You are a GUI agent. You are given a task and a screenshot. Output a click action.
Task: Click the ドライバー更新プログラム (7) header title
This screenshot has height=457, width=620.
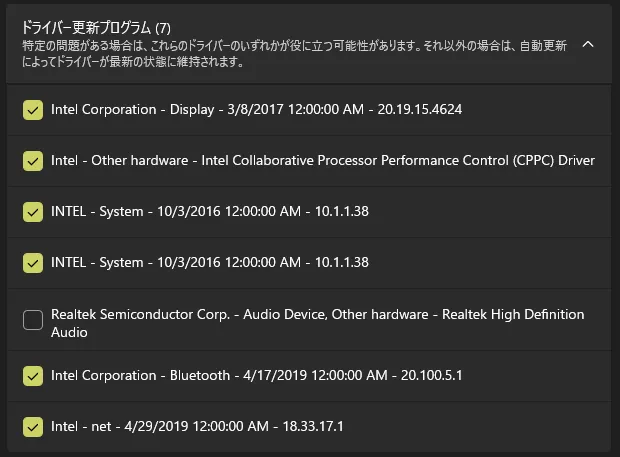click(95, 28)
